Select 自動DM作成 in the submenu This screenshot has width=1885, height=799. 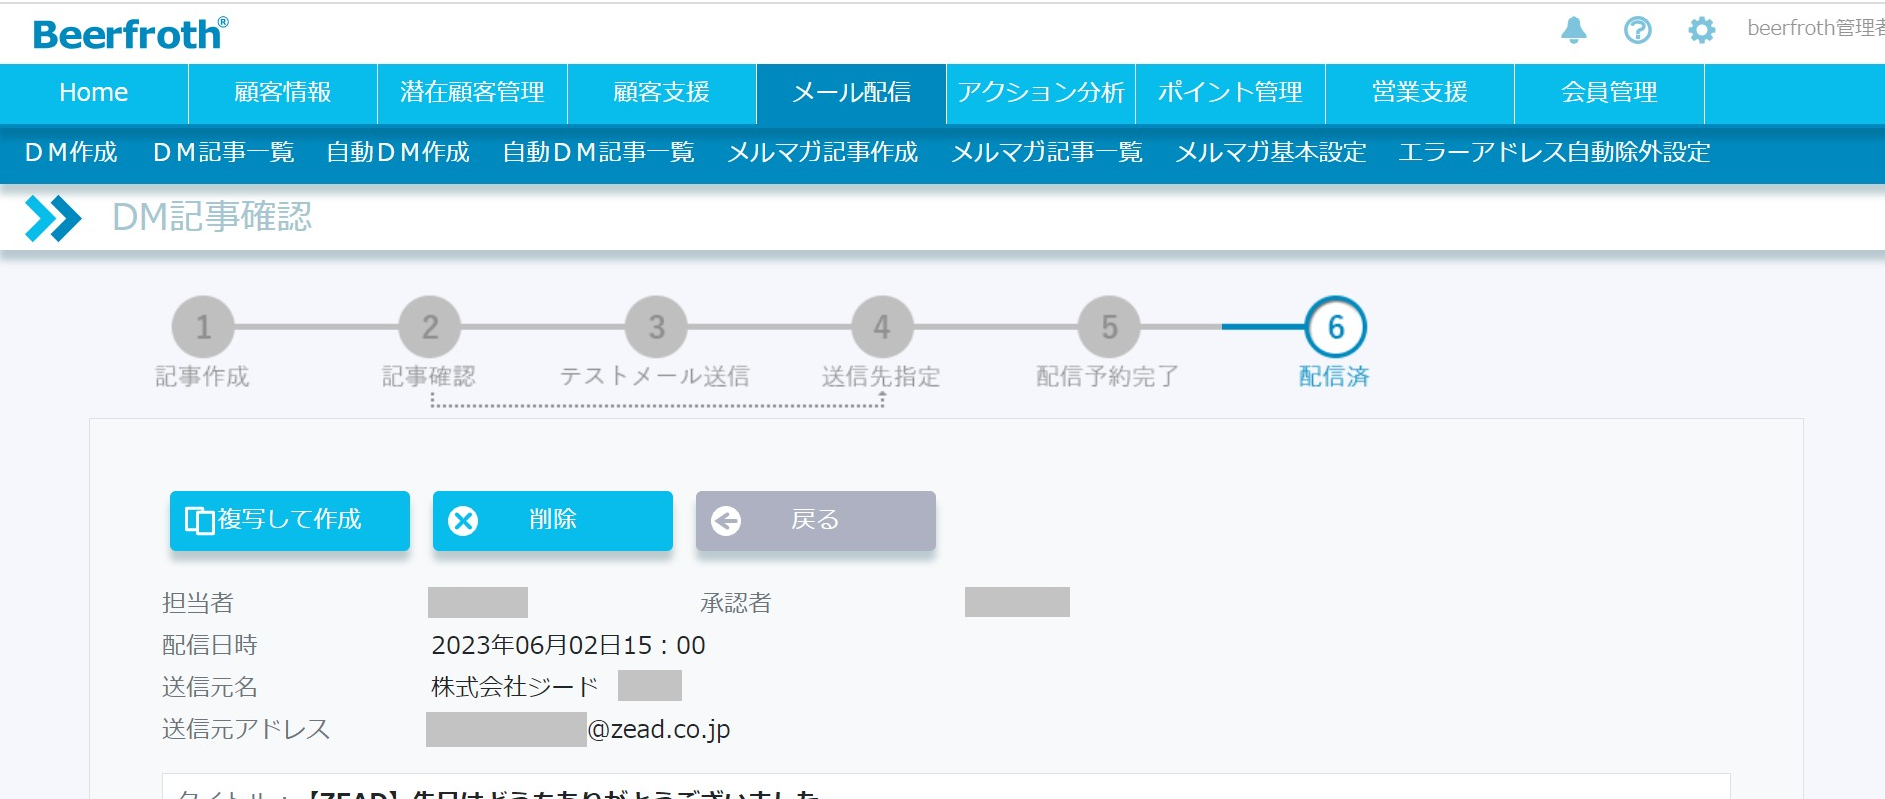pyautogui.click(x=398, y=152)
